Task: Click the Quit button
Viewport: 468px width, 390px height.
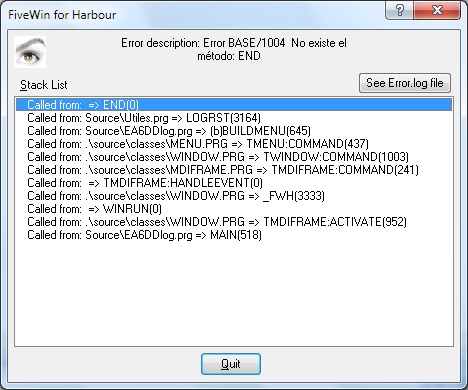Action: point(231,364)
